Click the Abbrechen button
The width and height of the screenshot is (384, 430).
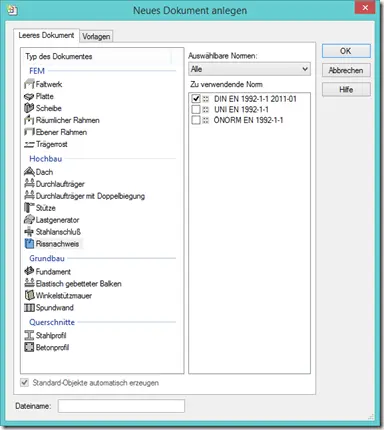click(346, 70)
